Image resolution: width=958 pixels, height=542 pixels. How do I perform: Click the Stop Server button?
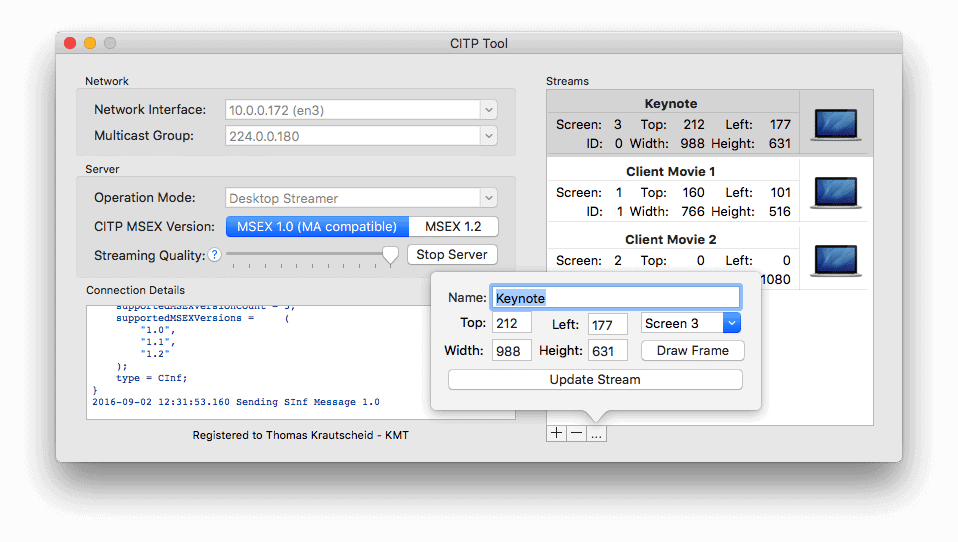[x=452, y=255]
